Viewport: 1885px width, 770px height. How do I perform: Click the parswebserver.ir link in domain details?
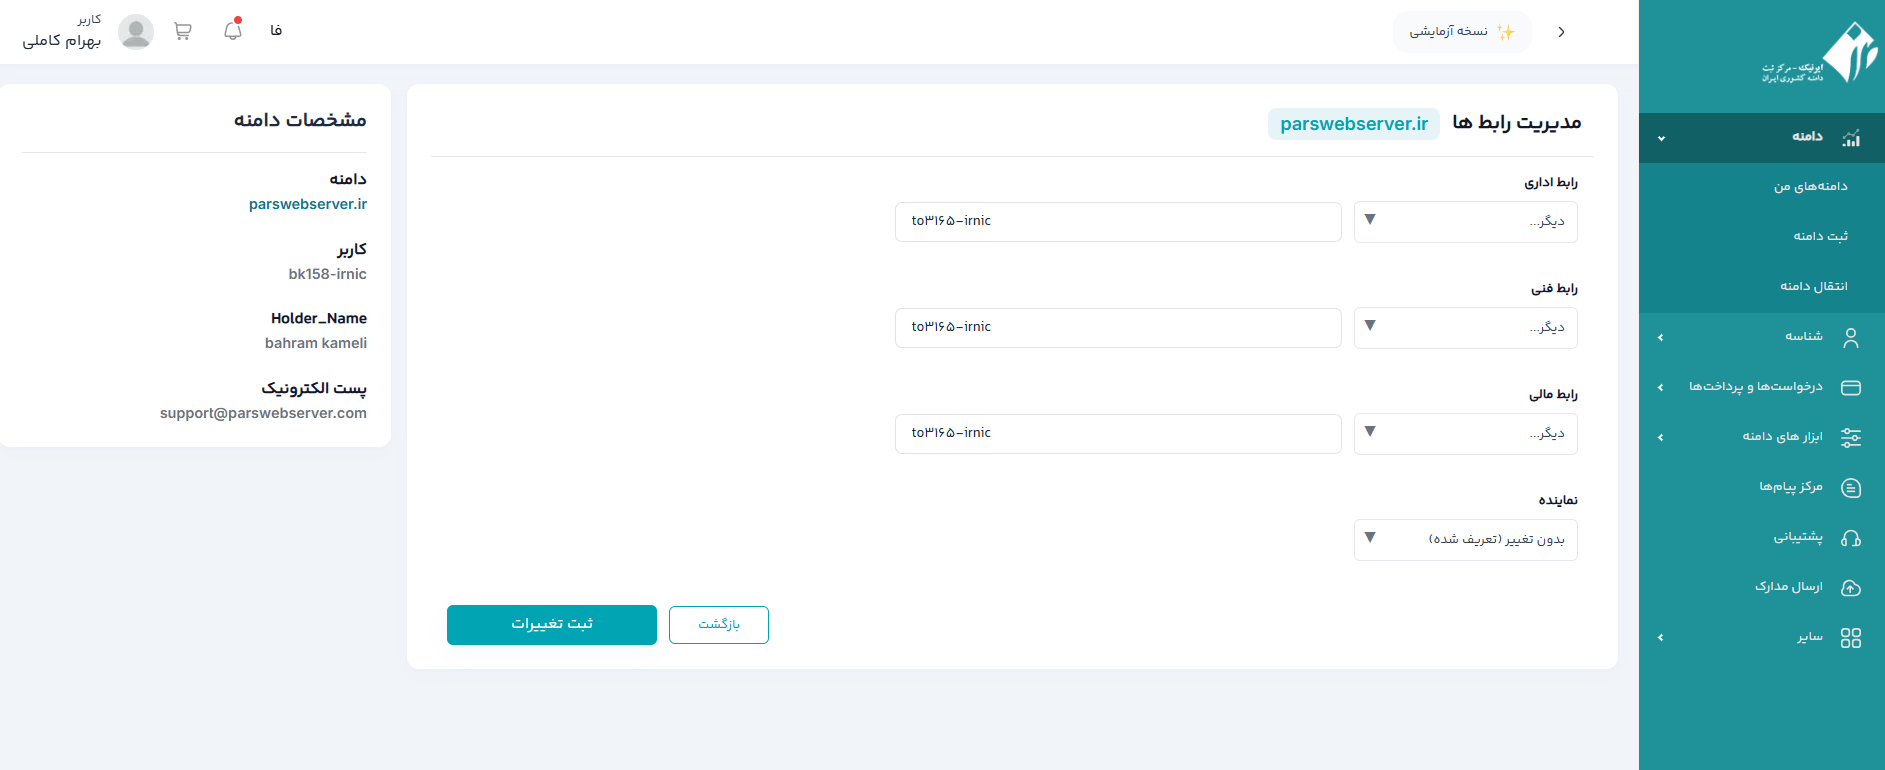pos(308,204)
